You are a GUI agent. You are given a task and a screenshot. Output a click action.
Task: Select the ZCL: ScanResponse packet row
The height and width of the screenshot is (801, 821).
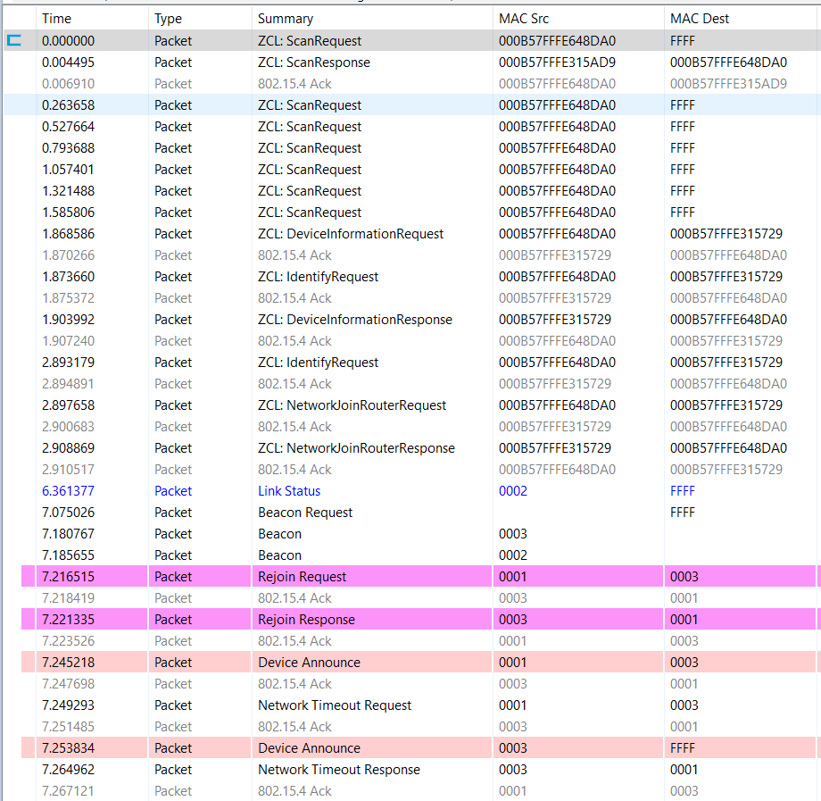point(313,62)
